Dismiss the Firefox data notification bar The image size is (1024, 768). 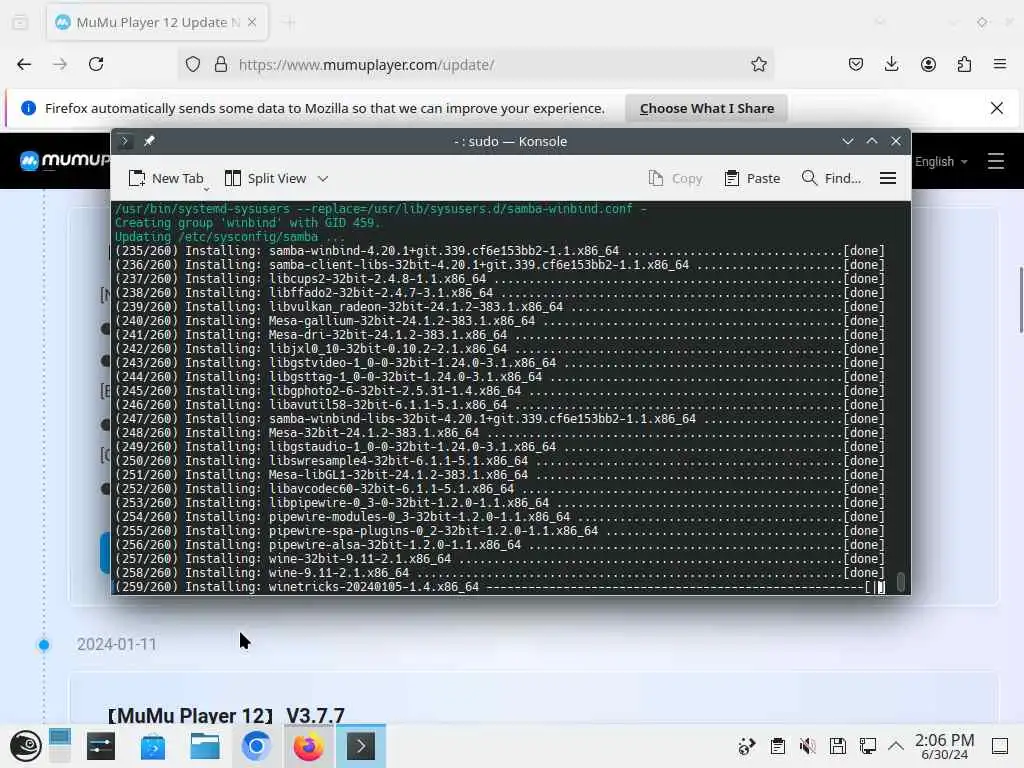pyautogui.click(x=997, y=108)
